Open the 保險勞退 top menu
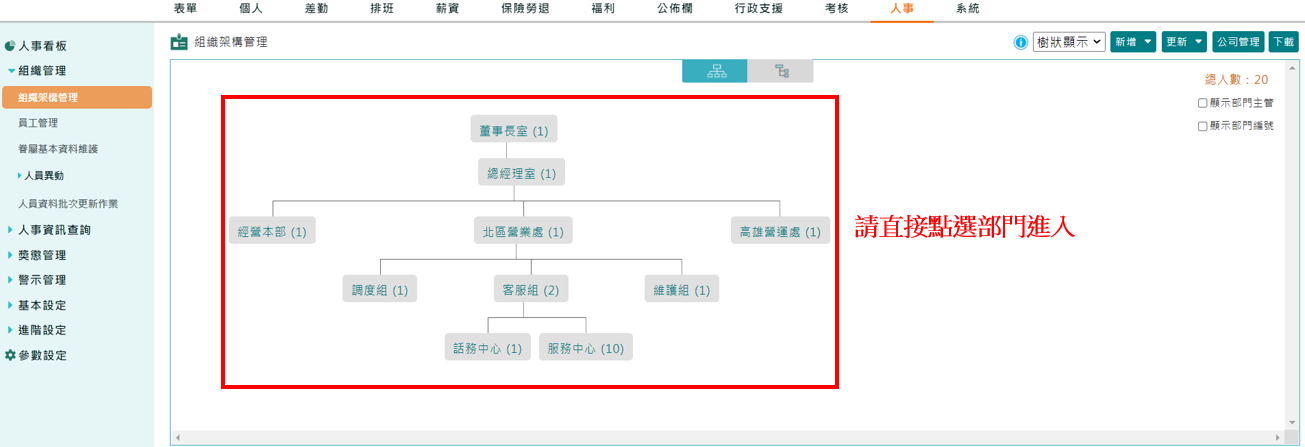Screen dimensions: 1305x447 click(524, 8)
